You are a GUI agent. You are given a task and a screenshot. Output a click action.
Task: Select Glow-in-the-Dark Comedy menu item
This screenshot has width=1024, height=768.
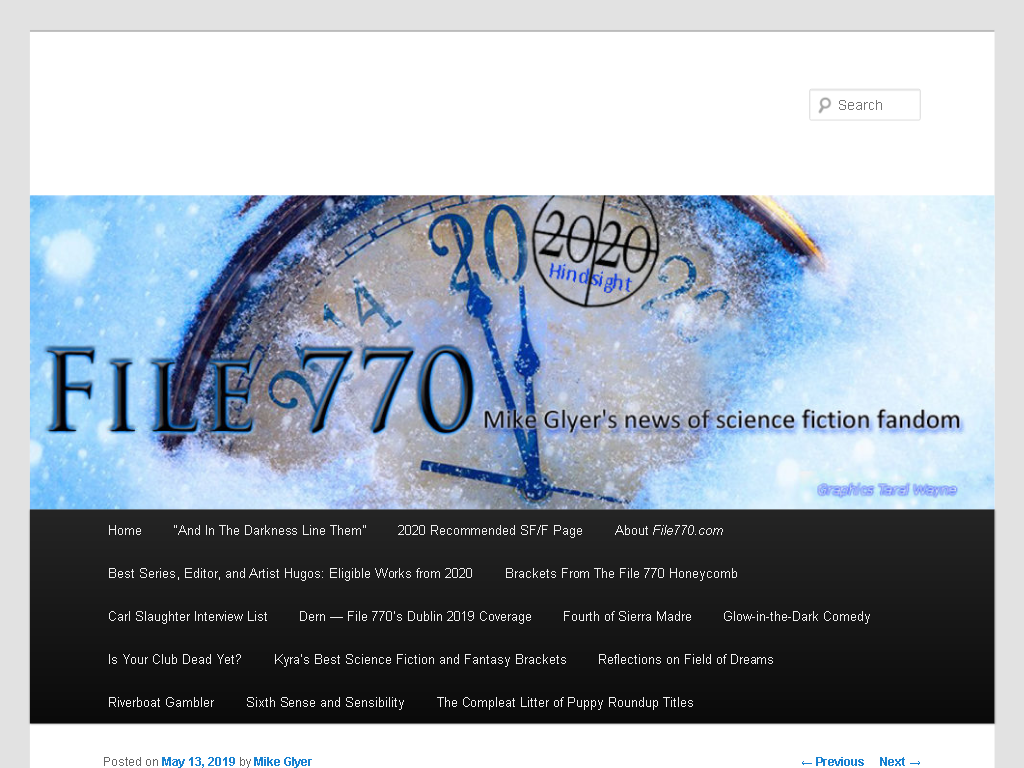point(797,617)
